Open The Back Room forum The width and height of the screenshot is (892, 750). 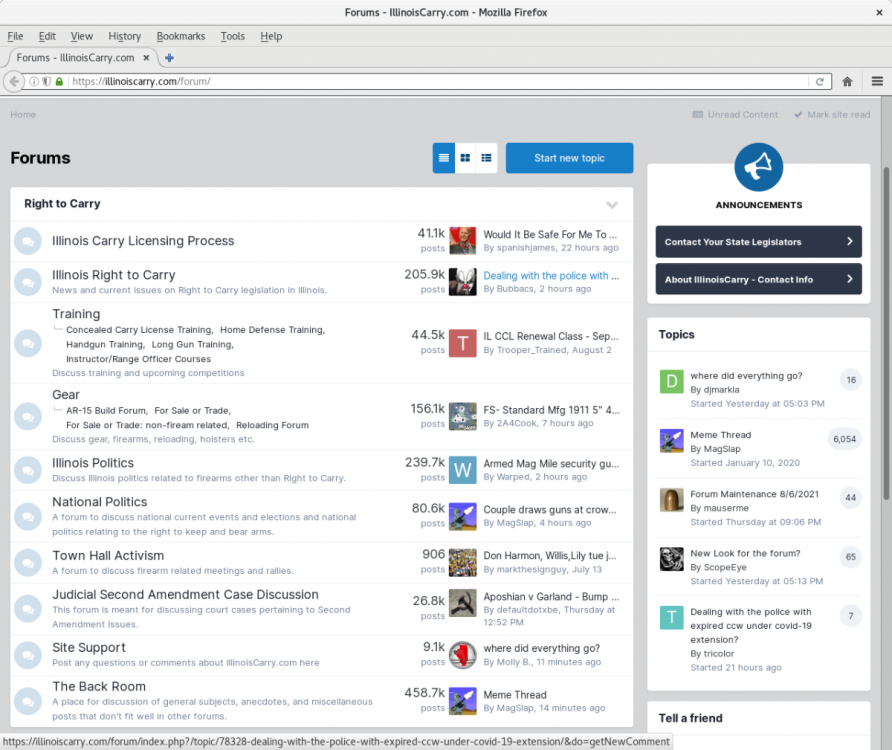pyautogui.click(x=99, y=687)
